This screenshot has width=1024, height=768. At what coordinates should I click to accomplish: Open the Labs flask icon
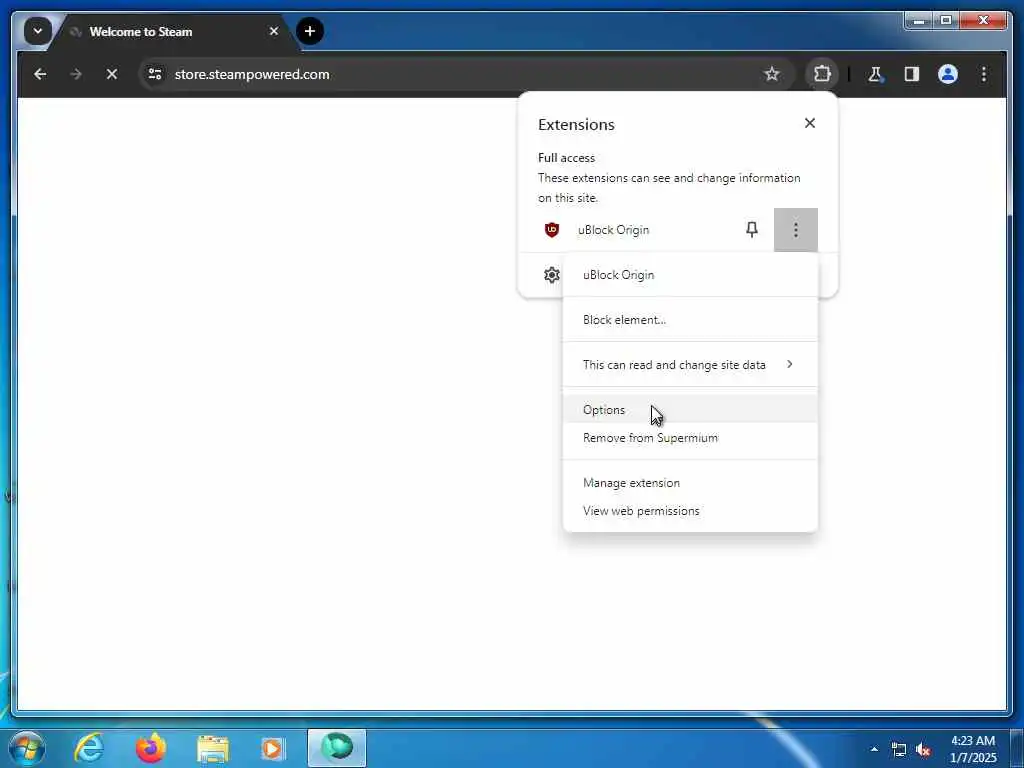(x=875, y=74)
